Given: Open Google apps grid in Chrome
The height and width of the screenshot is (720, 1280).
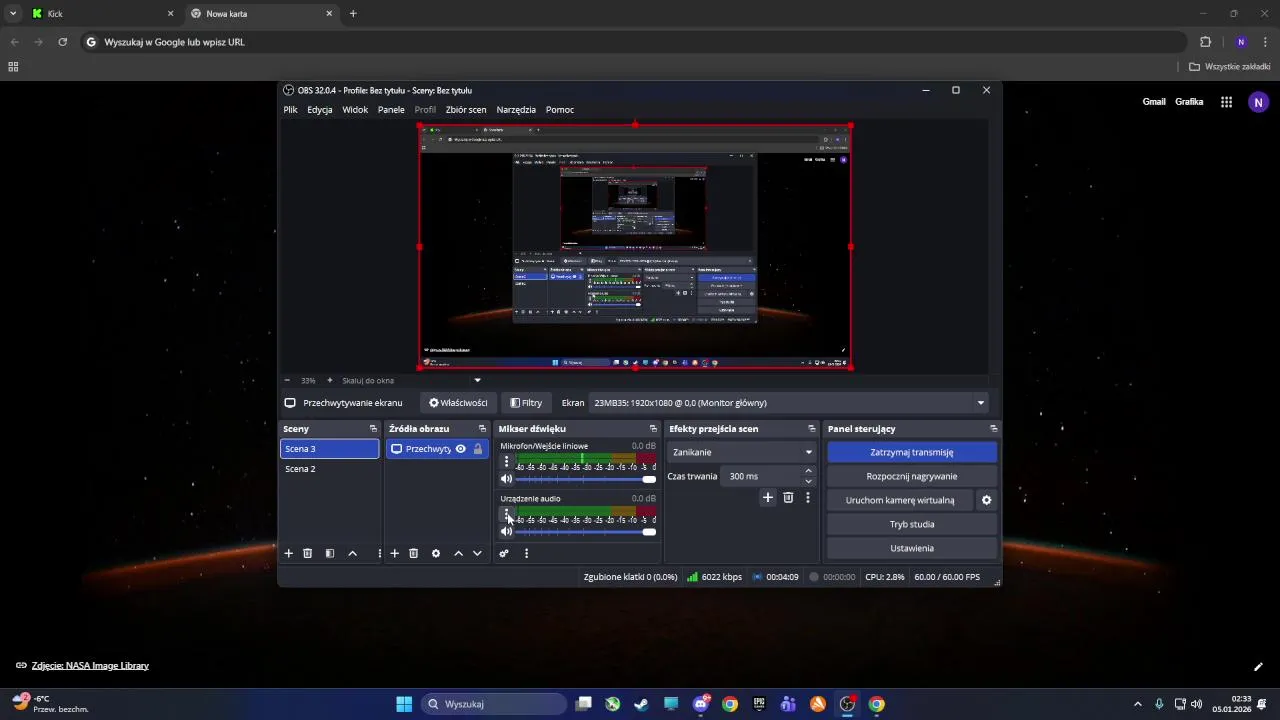Looking at the screenshot, I should pyautogui.click(x=1226, y=102).
